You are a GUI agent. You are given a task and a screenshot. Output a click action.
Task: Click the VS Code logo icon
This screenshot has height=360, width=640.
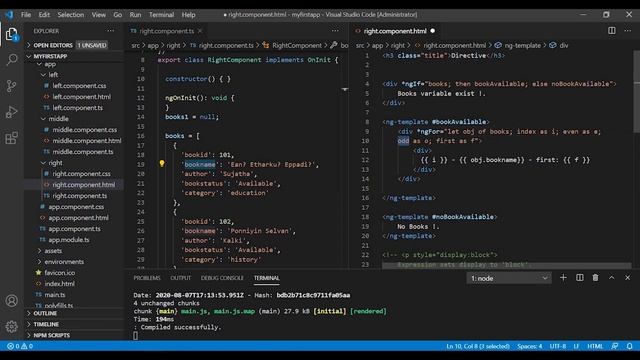pyautogui.click(x=9, y=15)
